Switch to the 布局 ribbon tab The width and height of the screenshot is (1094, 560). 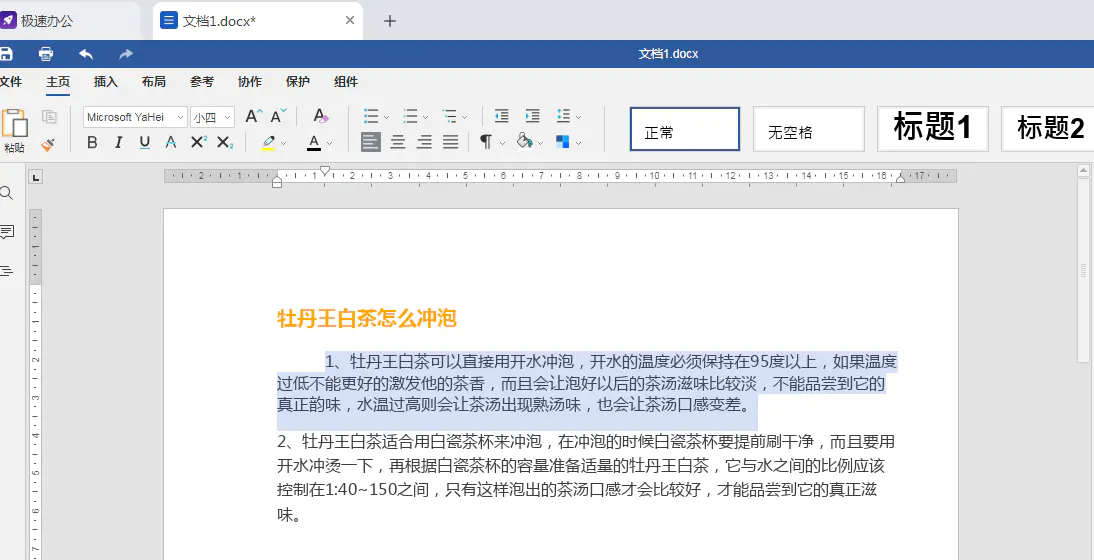(x=153, y=82)
